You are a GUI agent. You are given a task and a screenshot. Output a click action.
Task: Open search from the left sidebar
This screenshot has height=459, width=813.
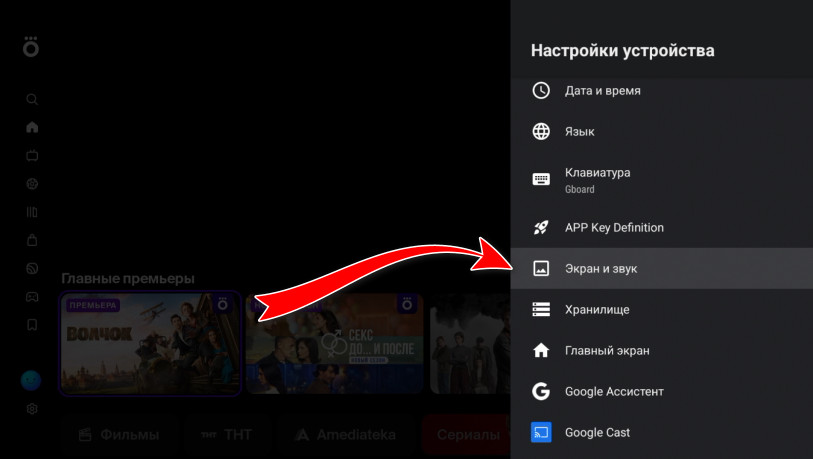coord(32,99)
